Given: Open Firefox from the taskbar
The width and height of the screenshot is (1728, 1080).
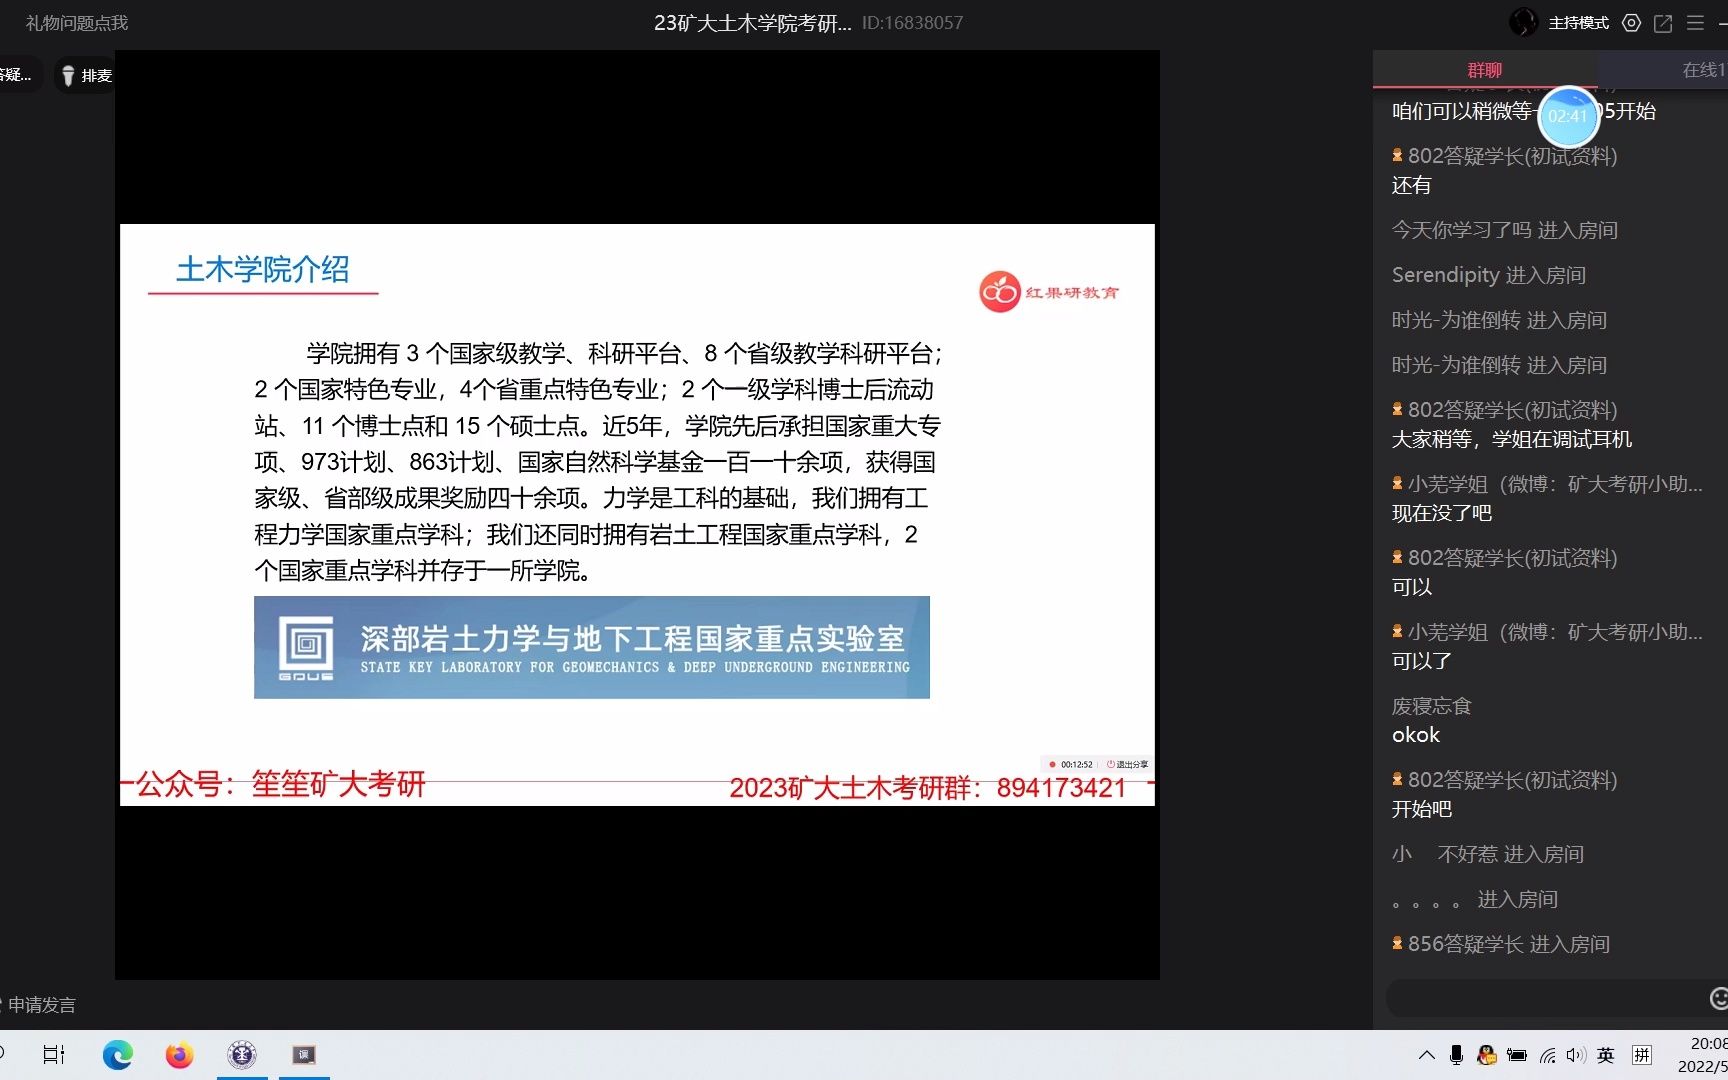Looking at the screenshot, I should [180, 1055].
